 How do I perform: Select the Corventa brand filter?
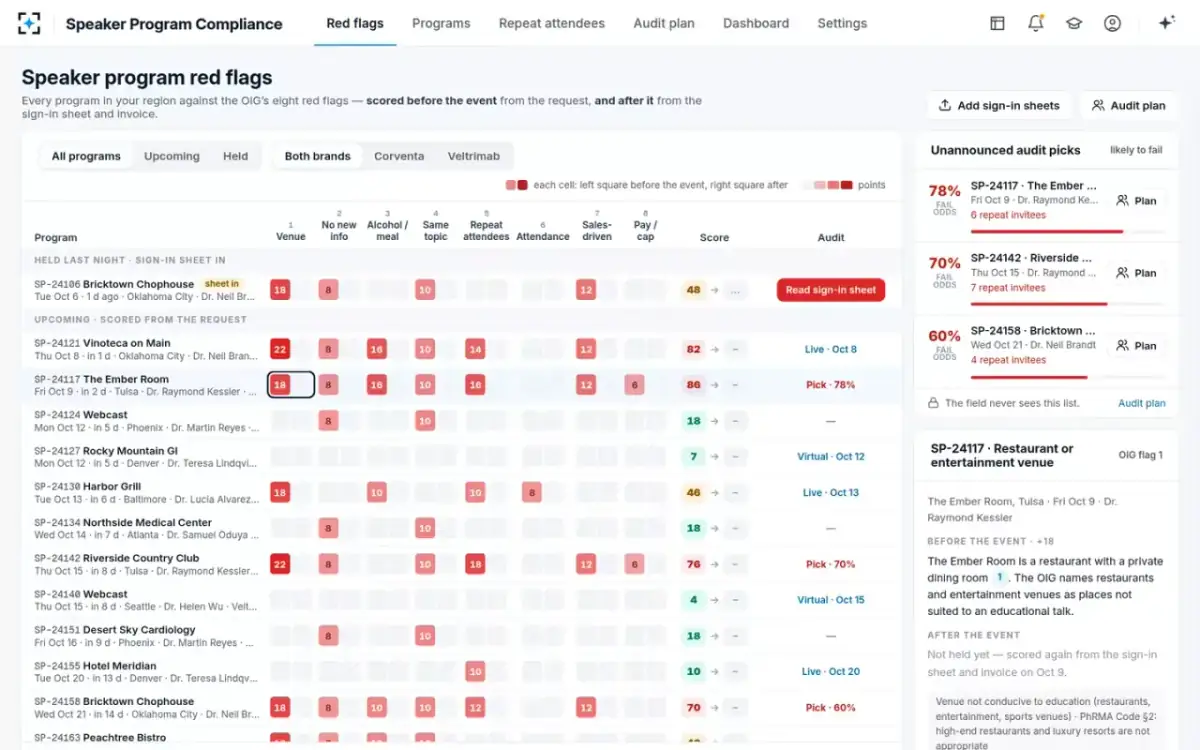(399, 156)
